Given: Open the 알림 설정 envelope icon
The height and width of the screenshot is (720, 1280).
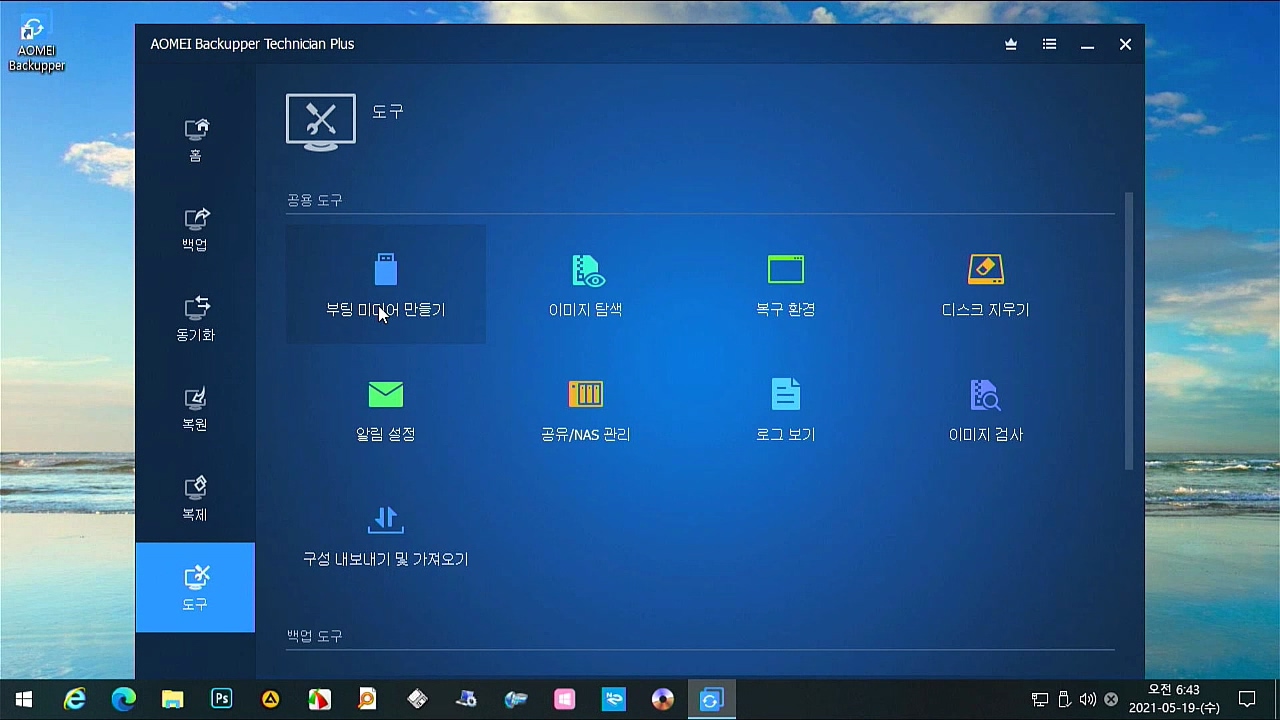Looking at the screenshot, I should 385,394.
